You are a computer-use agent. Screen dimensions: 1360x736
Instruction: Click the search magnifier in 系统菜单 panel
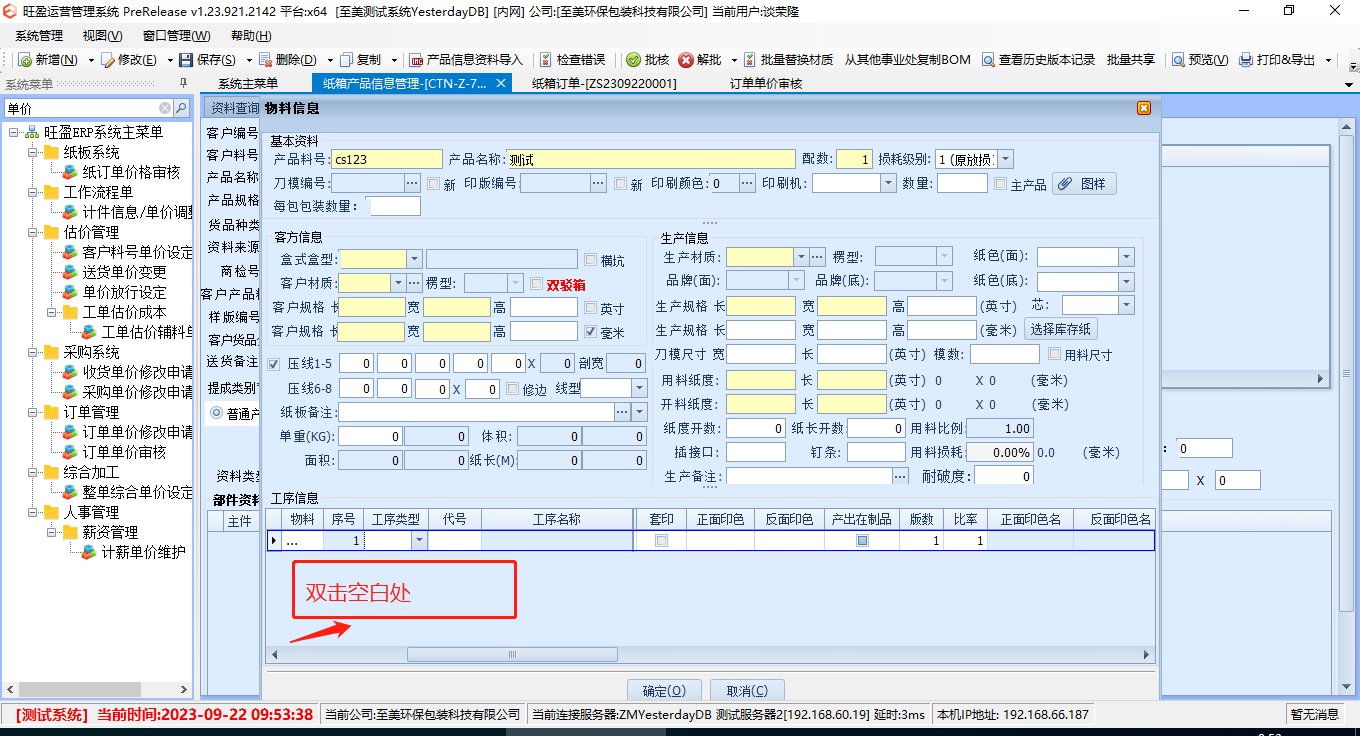[181, 108]
